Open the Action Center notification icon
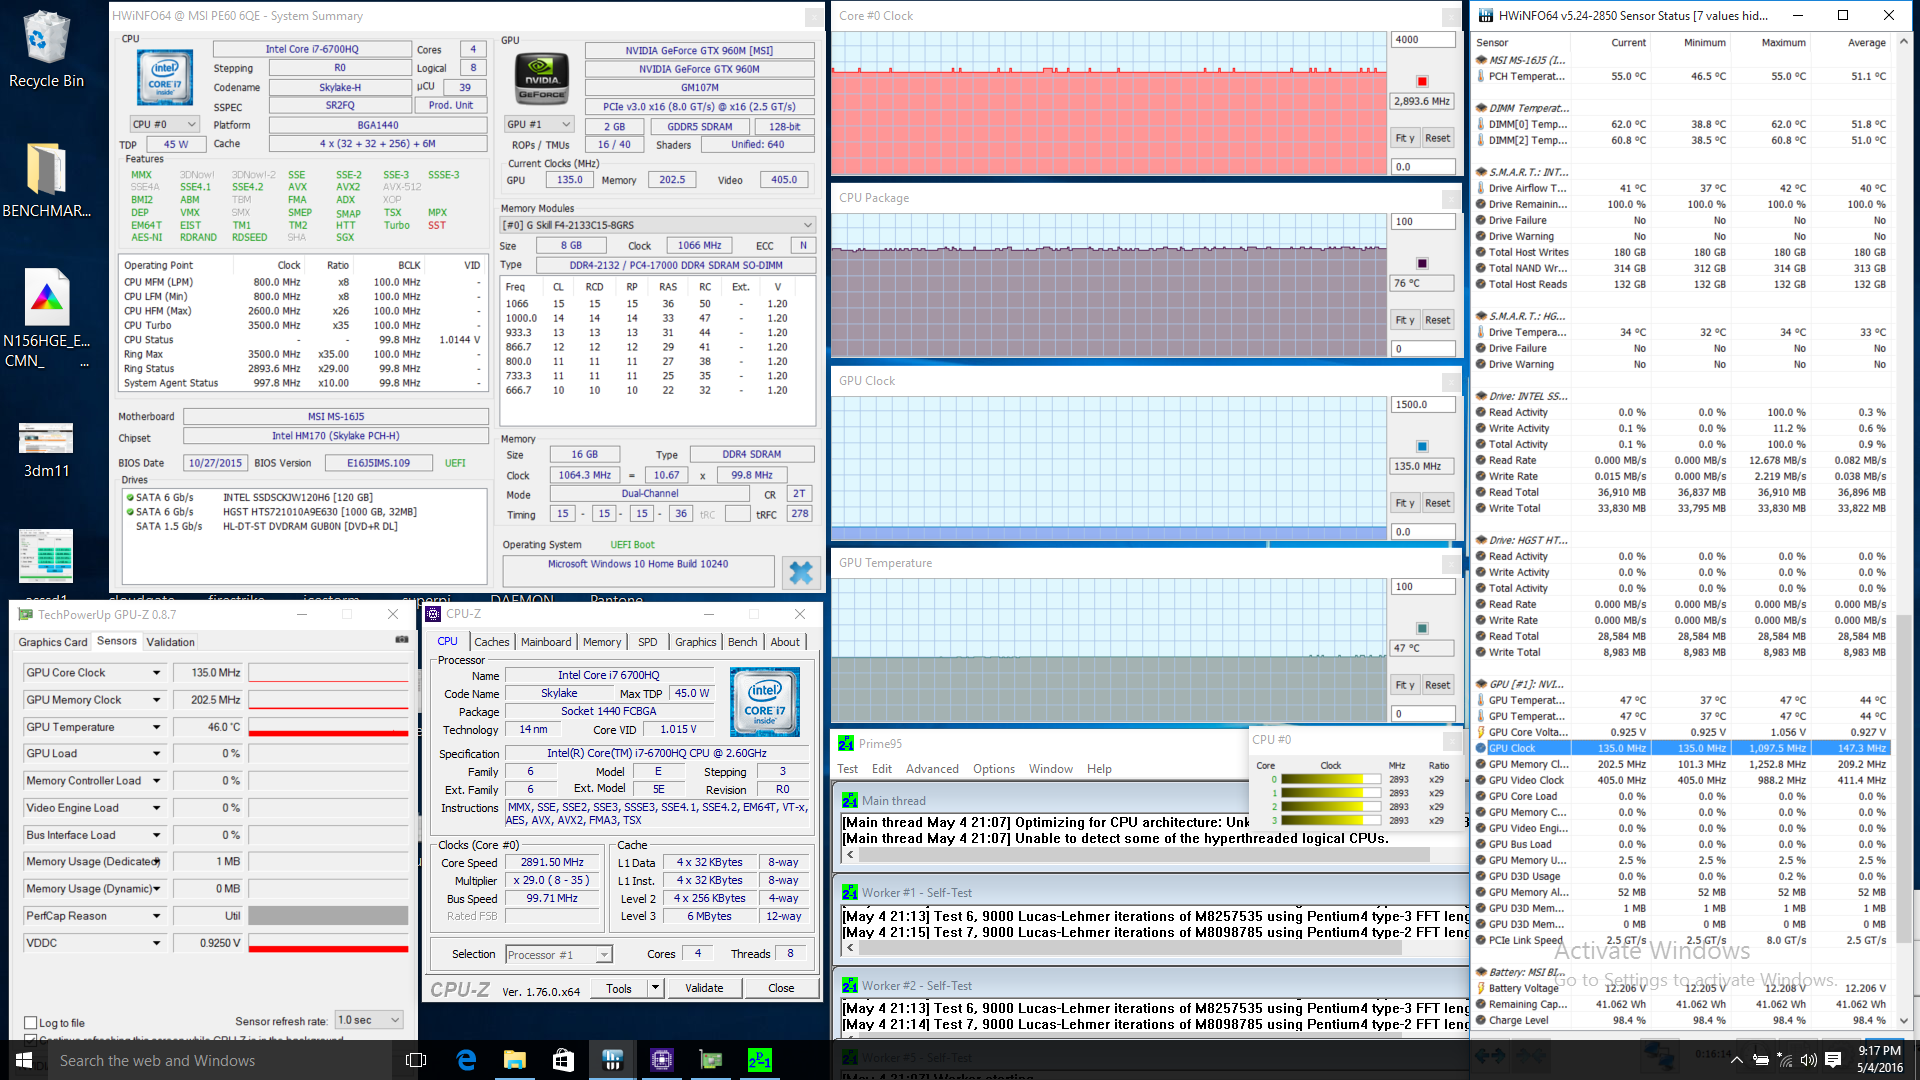The image size is (1920, 1080). (x=1833, y=1060)
